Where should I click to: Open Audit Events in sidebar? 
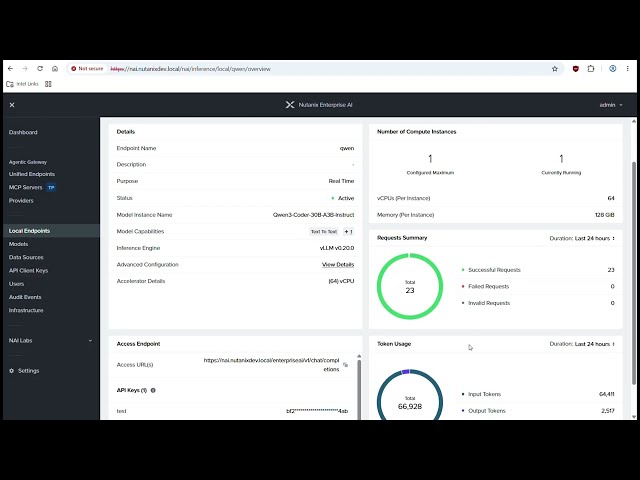[25, 297]
